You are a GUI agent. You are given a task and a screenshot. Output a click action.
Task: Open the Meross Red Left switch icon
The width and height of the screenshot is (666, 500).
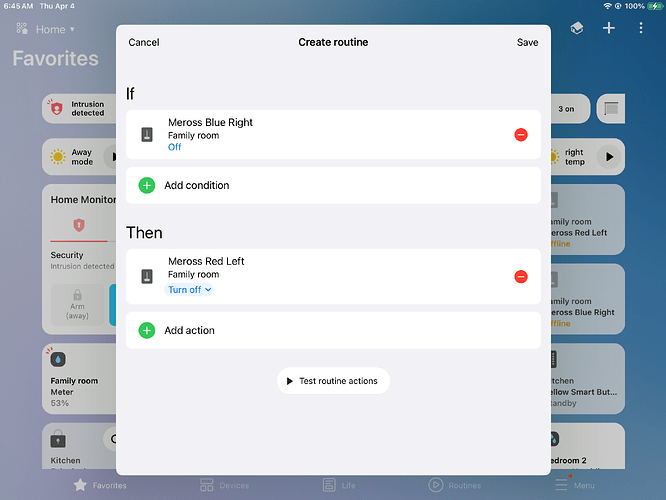tap(147, 277)
